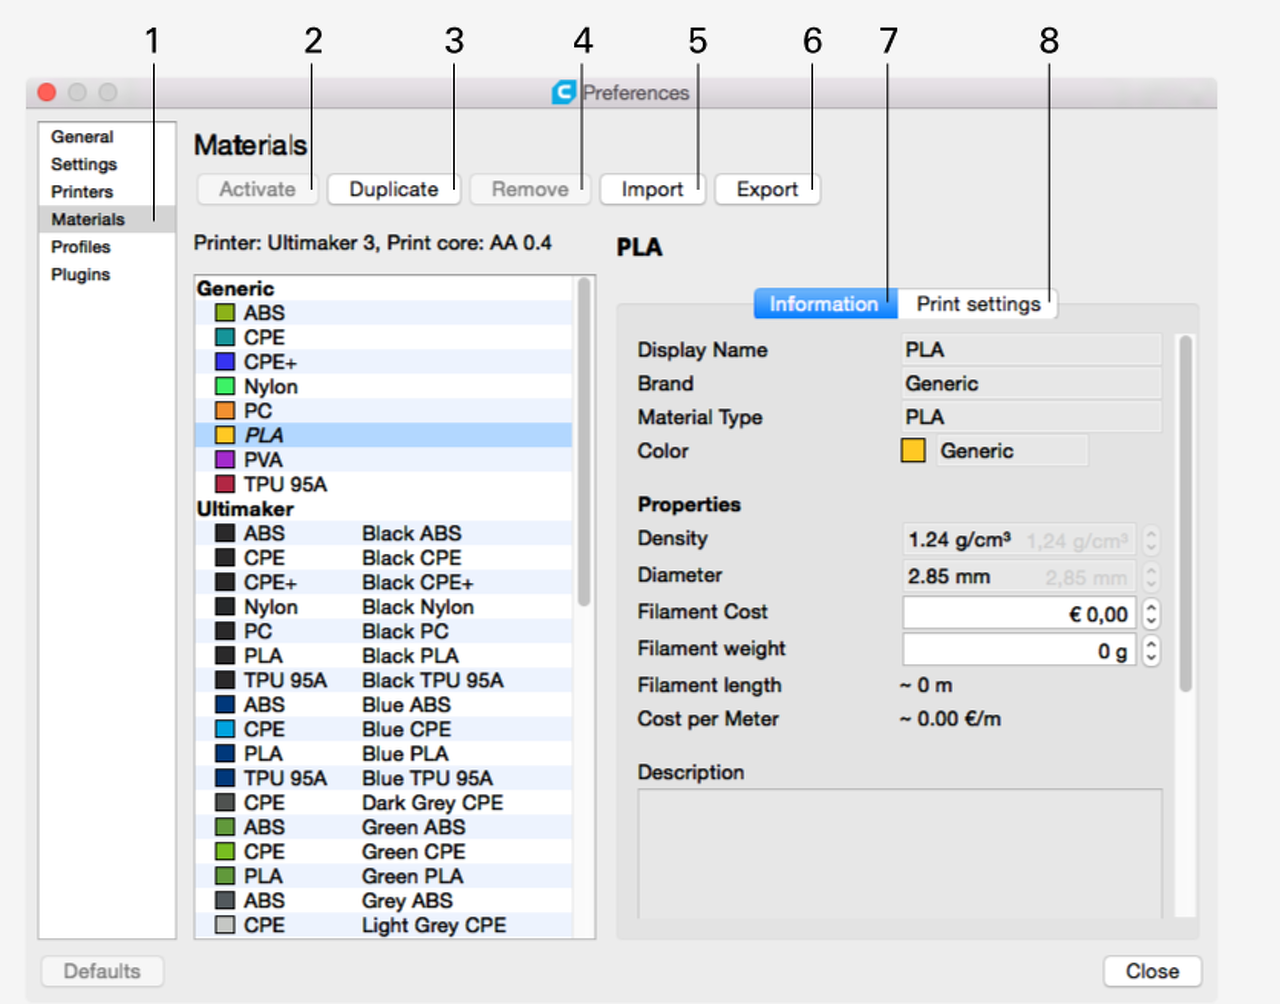
Task: Click the Density field
Action: coord(1019,540)
